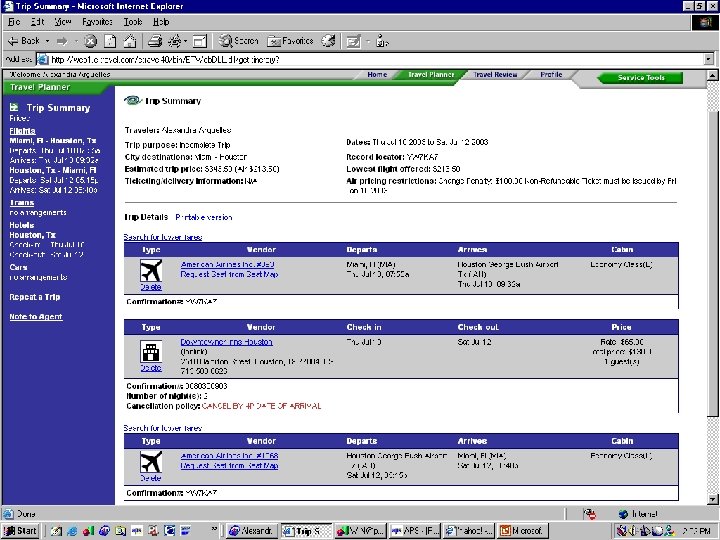Click the page scrollbar up arrow
This screenshot has height=540, width=720.
[x=712, y=75]
